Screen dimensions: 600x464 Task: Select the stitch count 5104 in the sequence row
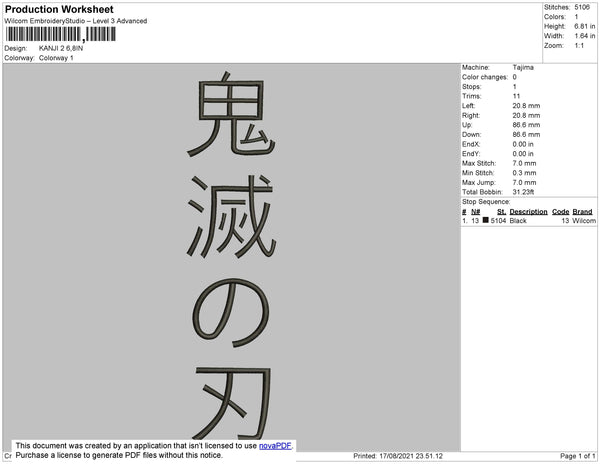tap(498, 221)
